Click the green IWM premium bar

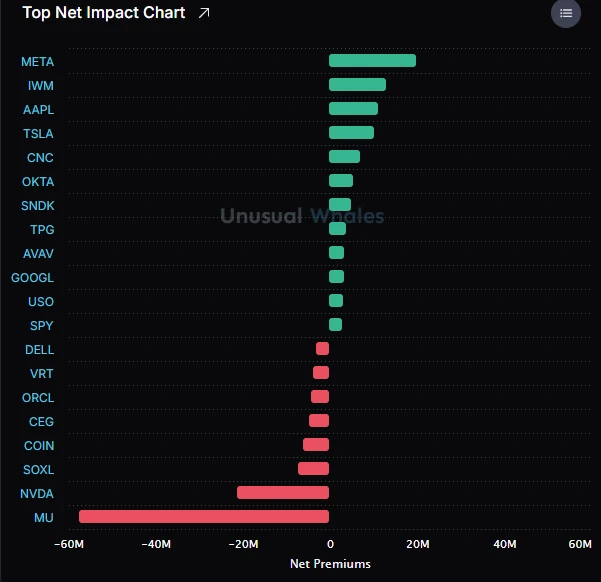(x=357, y=84)
